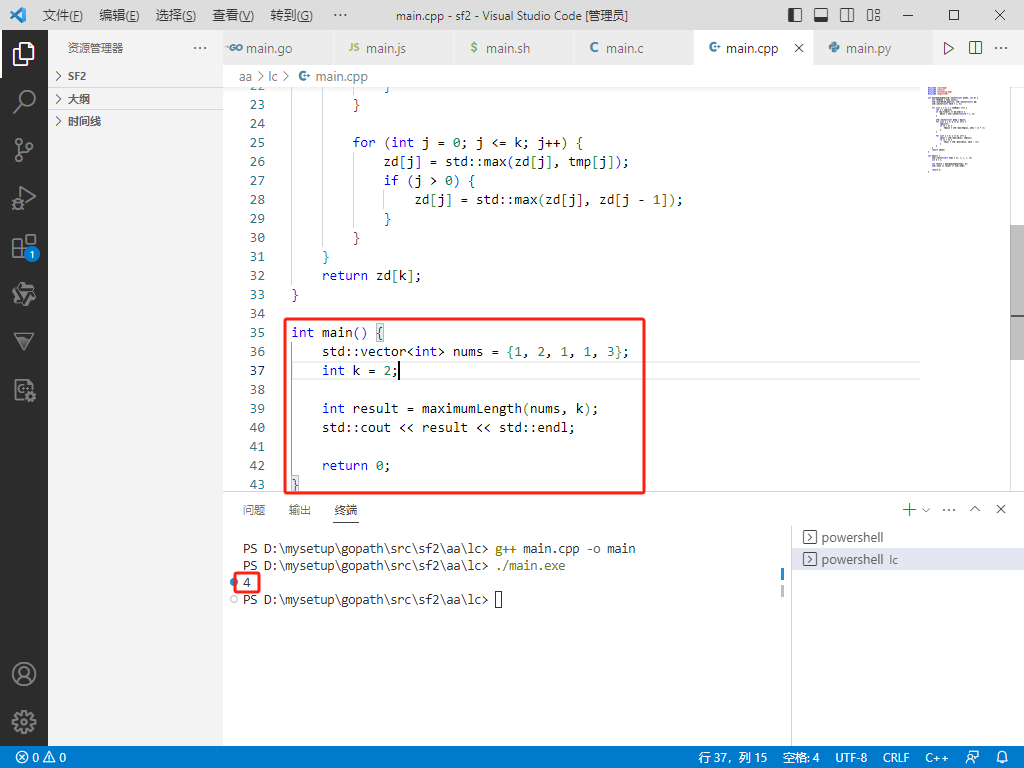Click the activity bar icon below Extensions

pyautogui.click(x=24, y=294)
